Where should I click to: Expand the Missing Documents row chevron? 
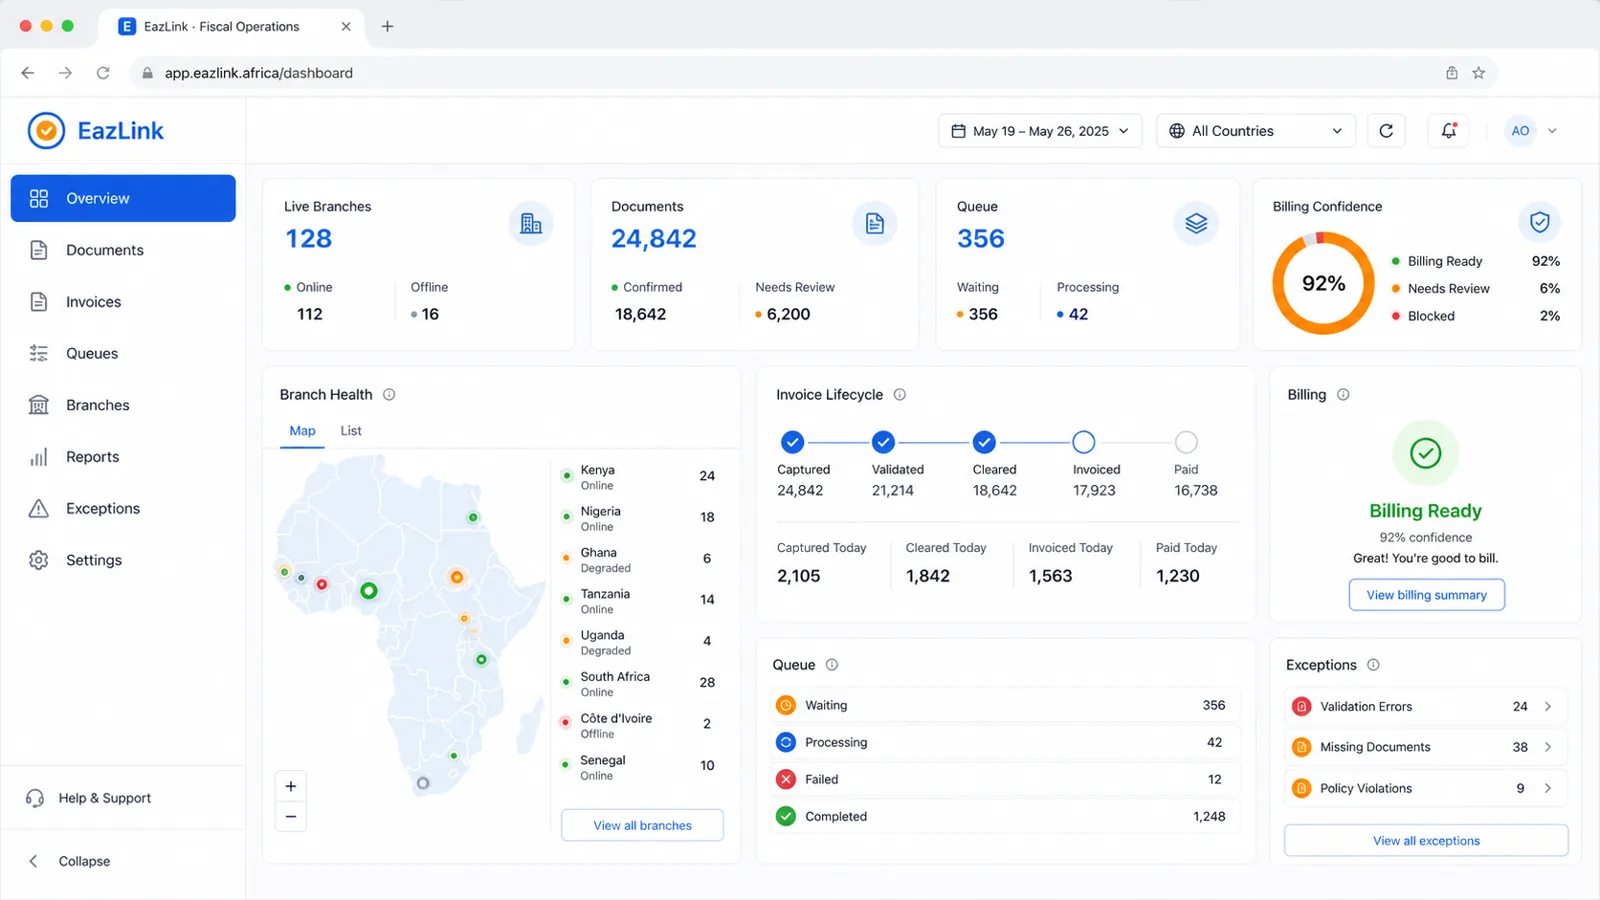click(x=1548, y=748)
